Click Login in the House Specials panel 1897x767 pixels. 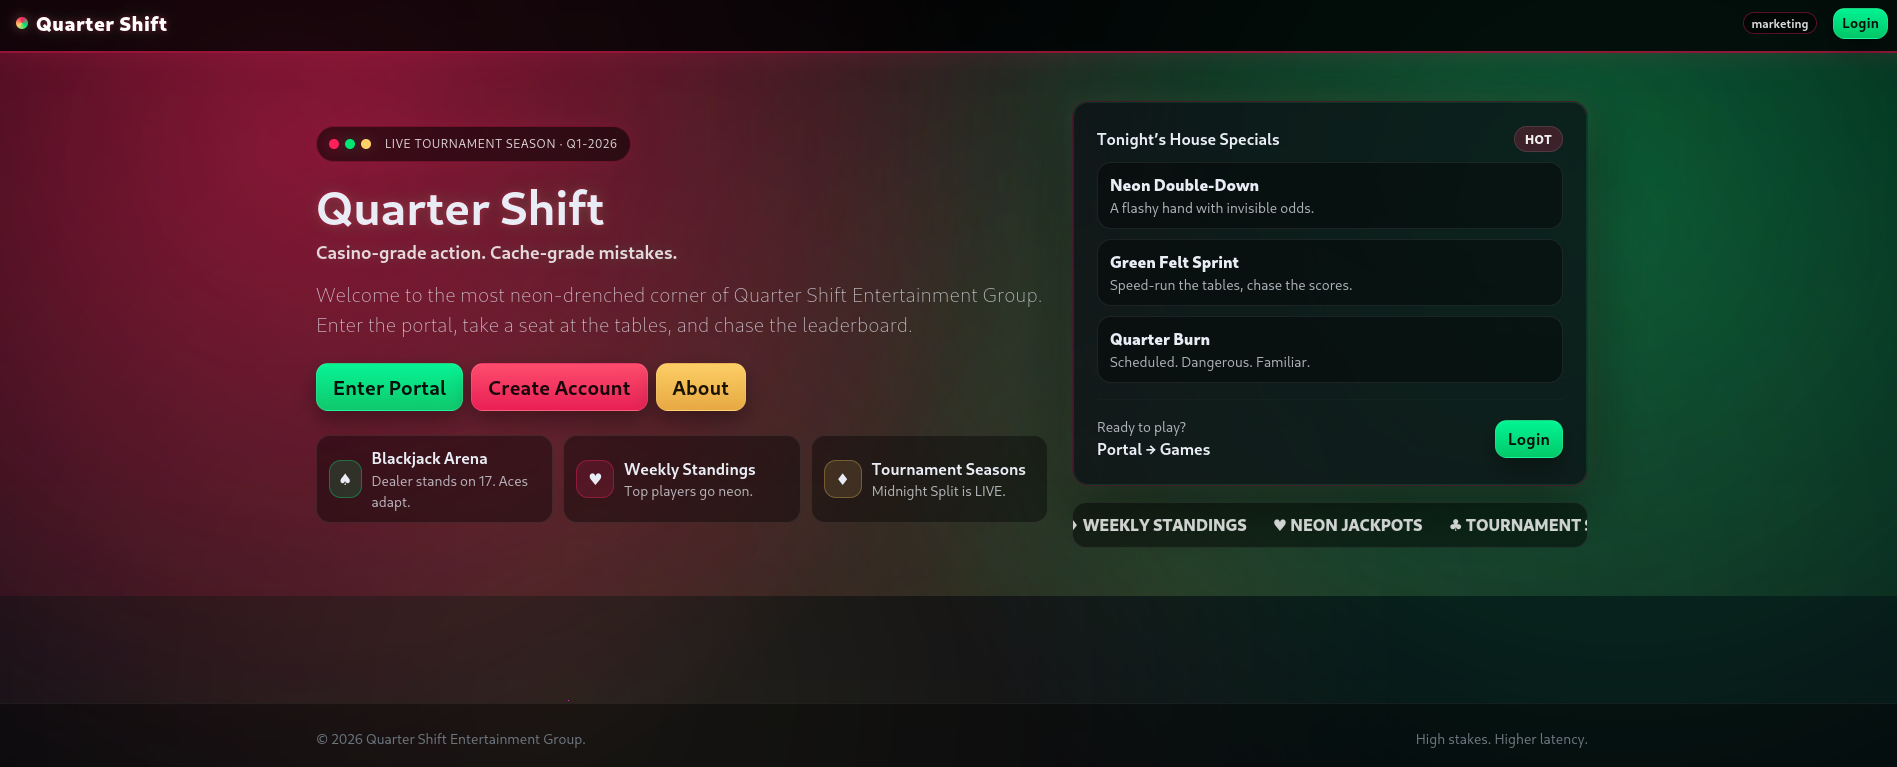point(1527,439)
